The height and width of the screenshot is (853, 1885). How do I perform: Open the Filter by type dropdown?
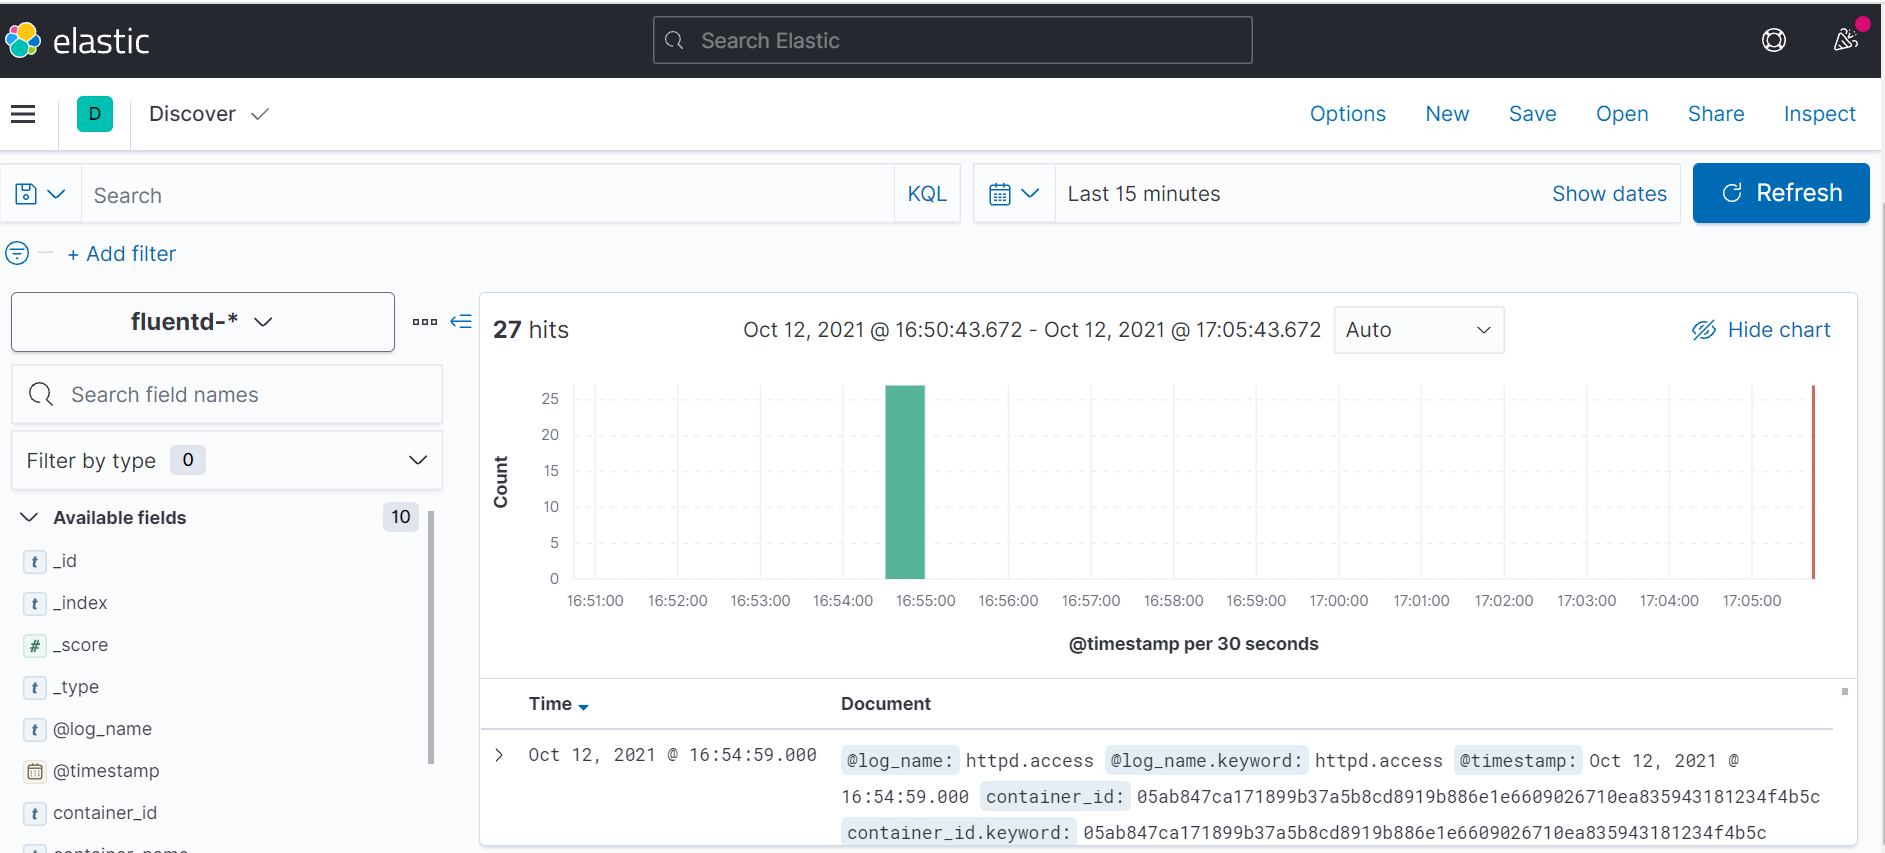(x=227, y=460)
